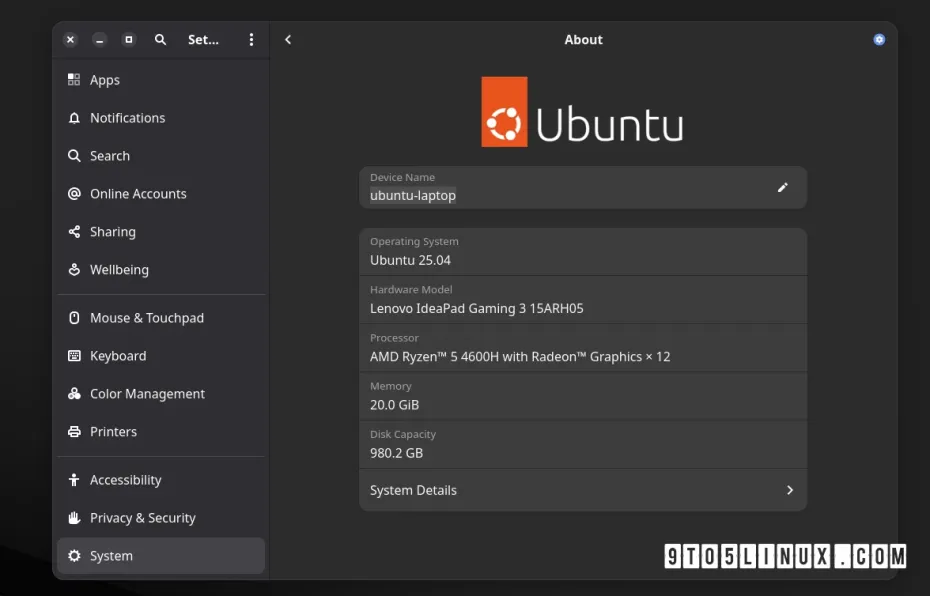The image size is (930, 596).
Task: Click the AMD Ryzen 5 4600H processor text
Action: (520, 356)
